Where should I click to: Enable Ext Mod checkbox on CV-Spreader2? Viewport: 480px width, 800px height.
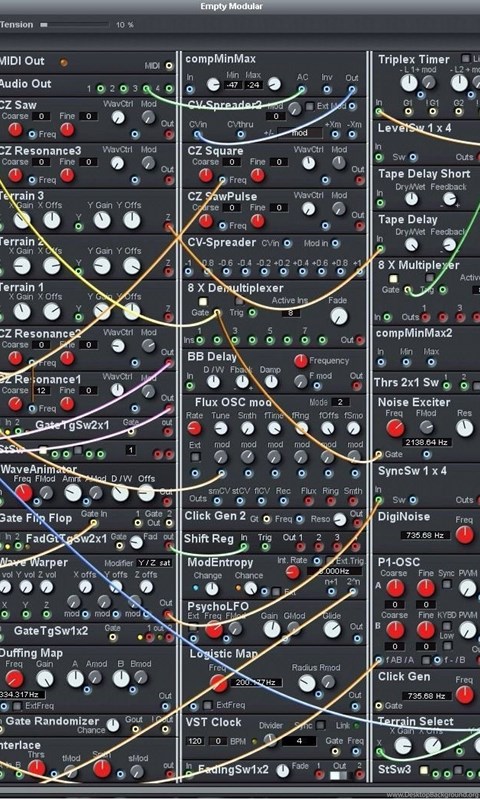click(x=310, y=107)
